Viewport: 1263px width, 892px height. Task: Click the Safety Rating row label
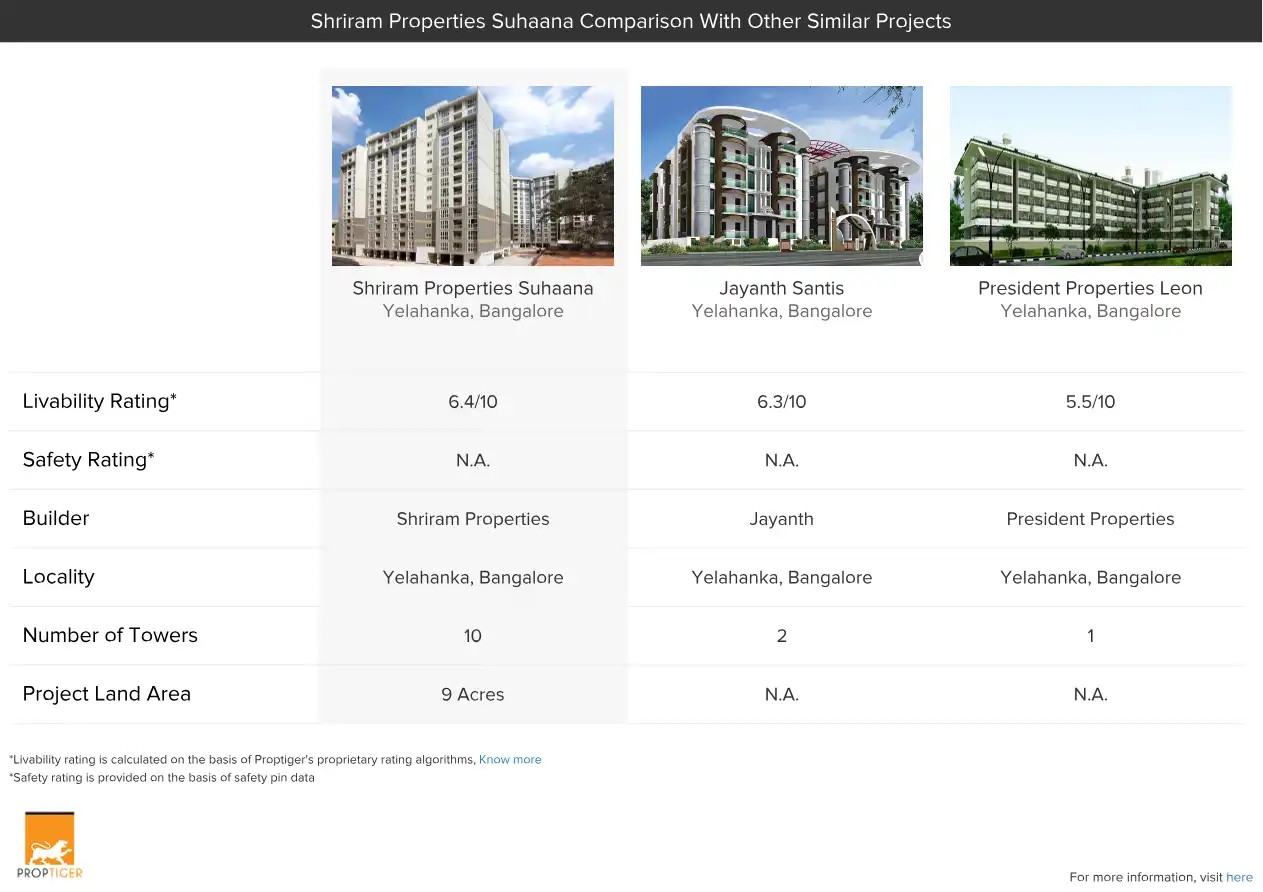point(88,460)
